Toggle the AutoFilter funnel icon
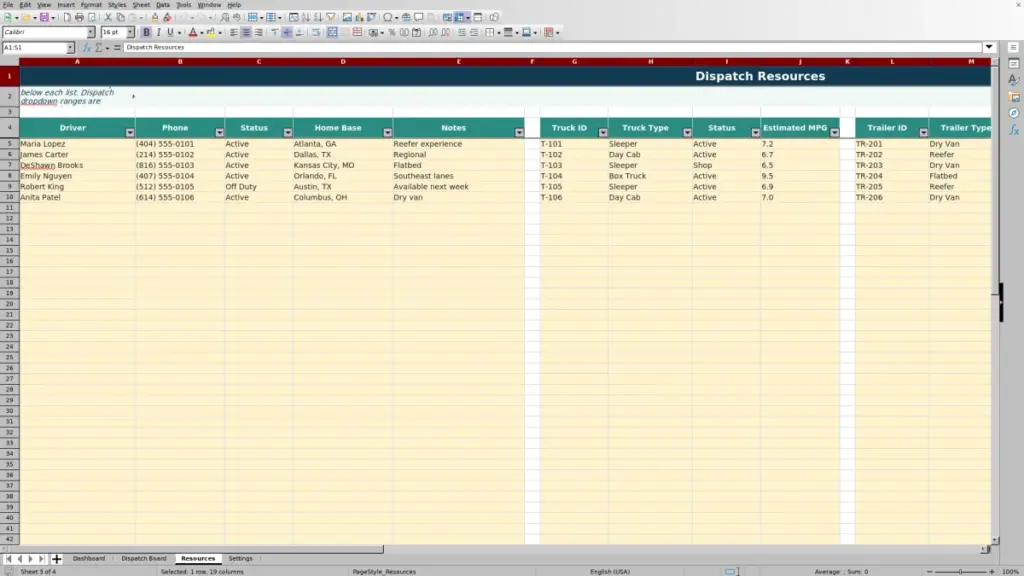1024x576 pixels. coord(331,17)
